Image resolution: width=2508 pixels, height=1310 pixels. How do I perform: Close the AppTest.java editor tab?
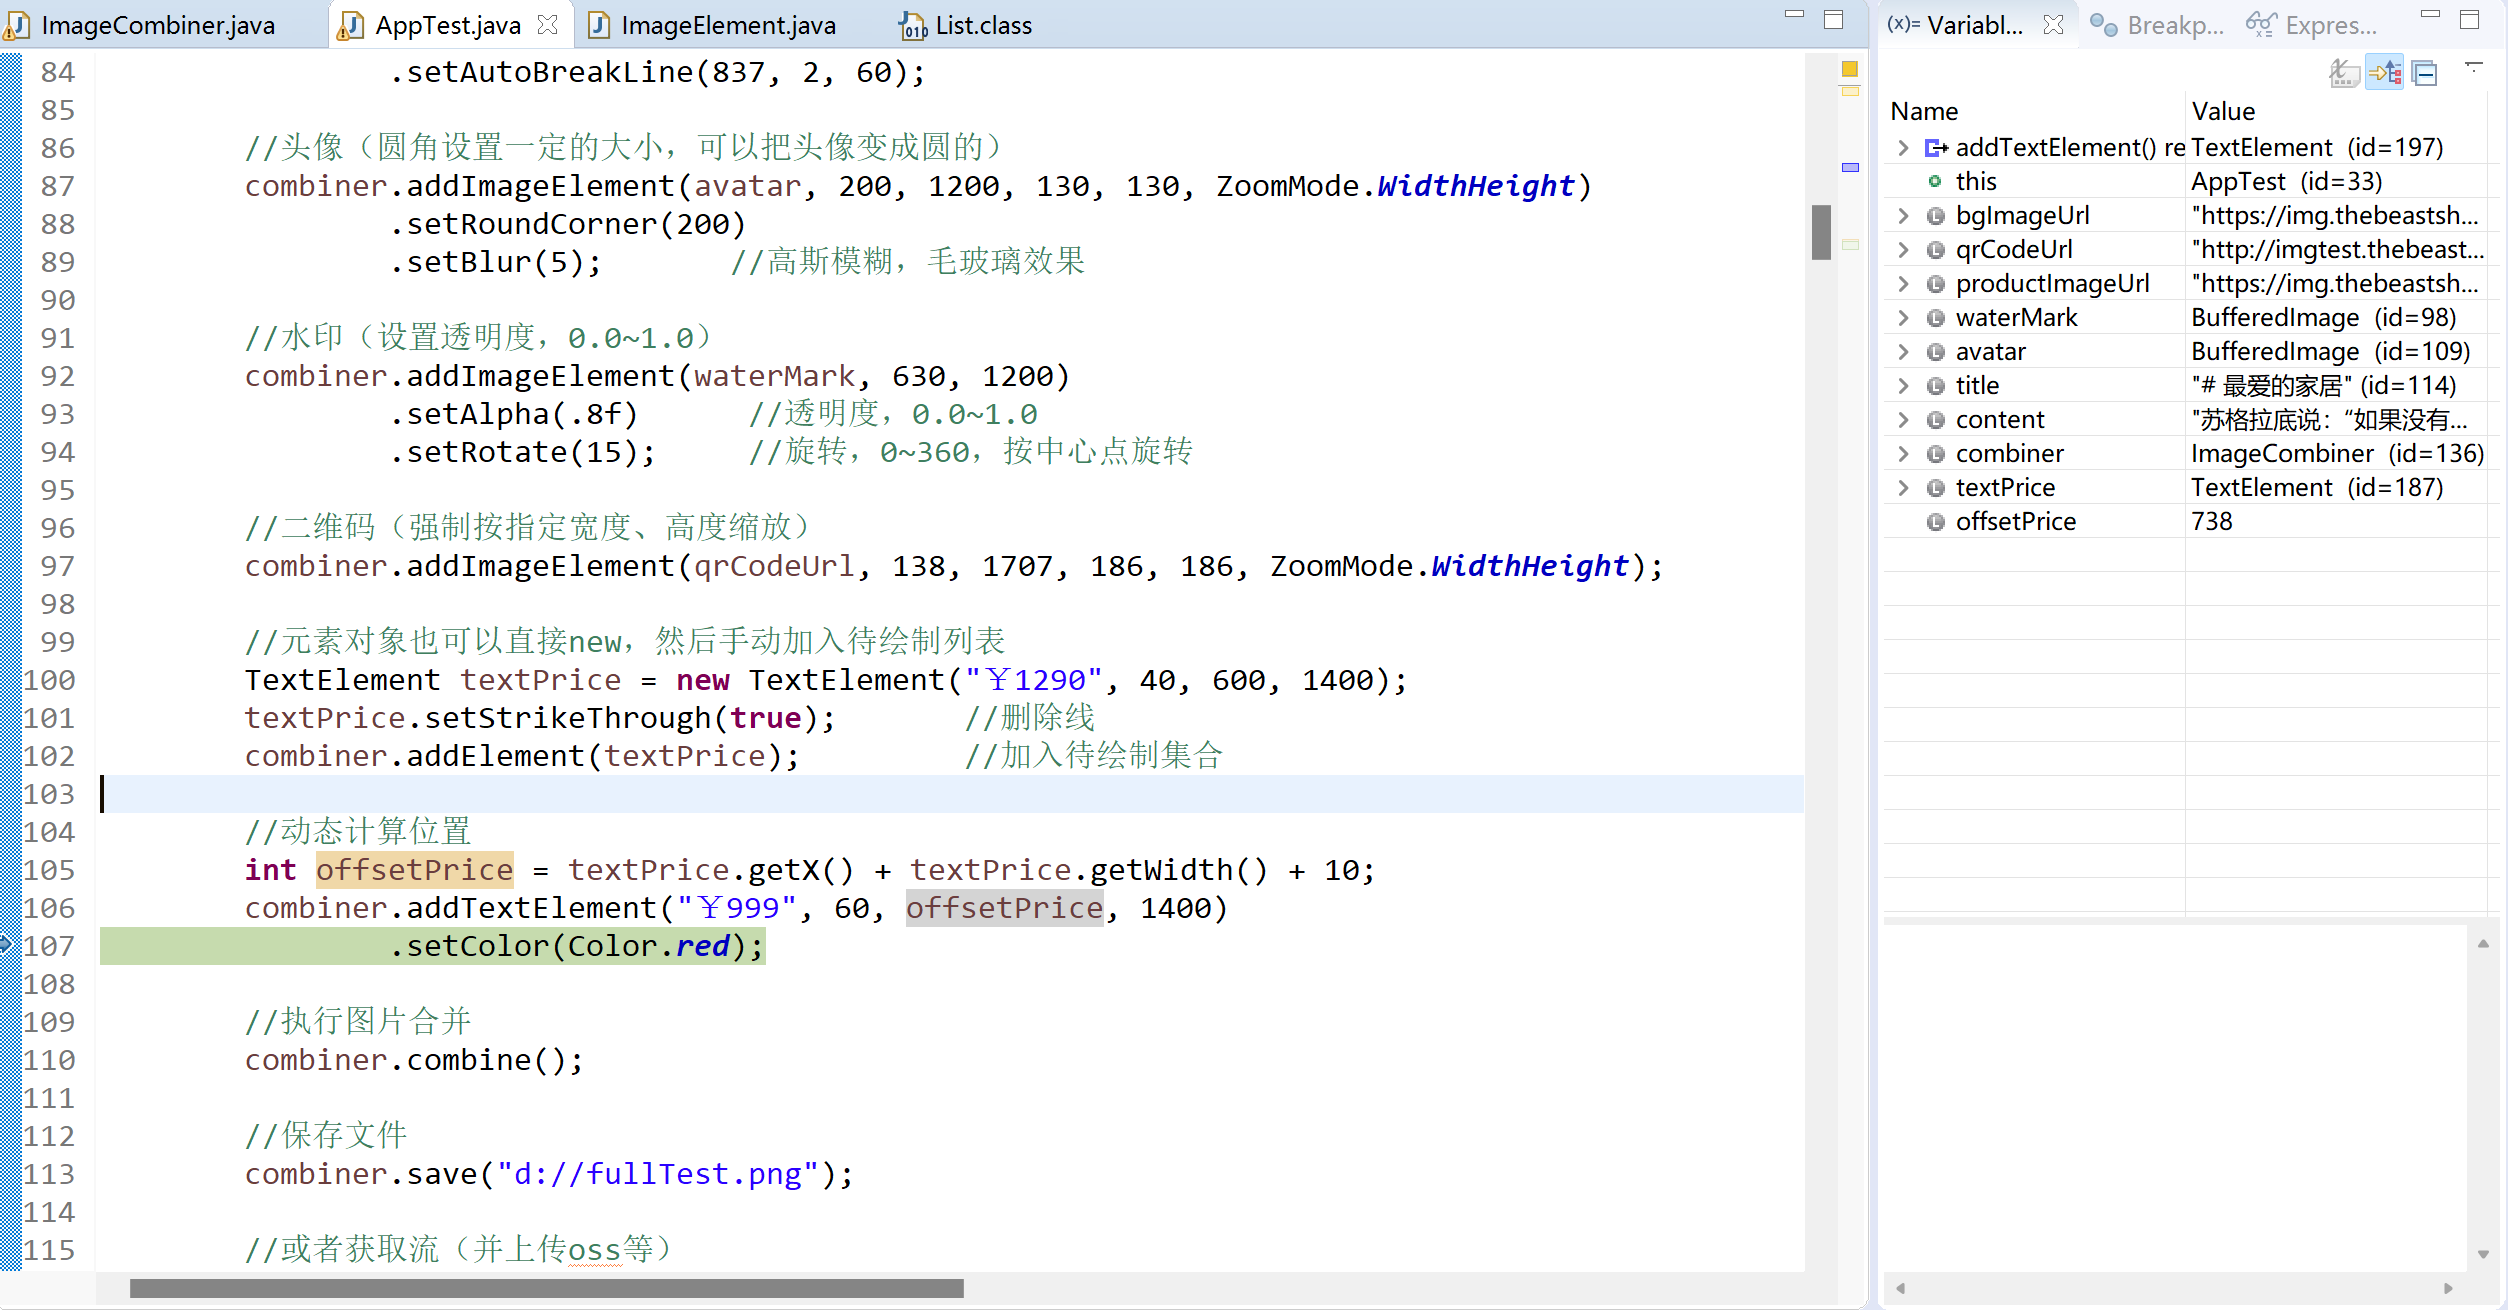coord(547,25)
